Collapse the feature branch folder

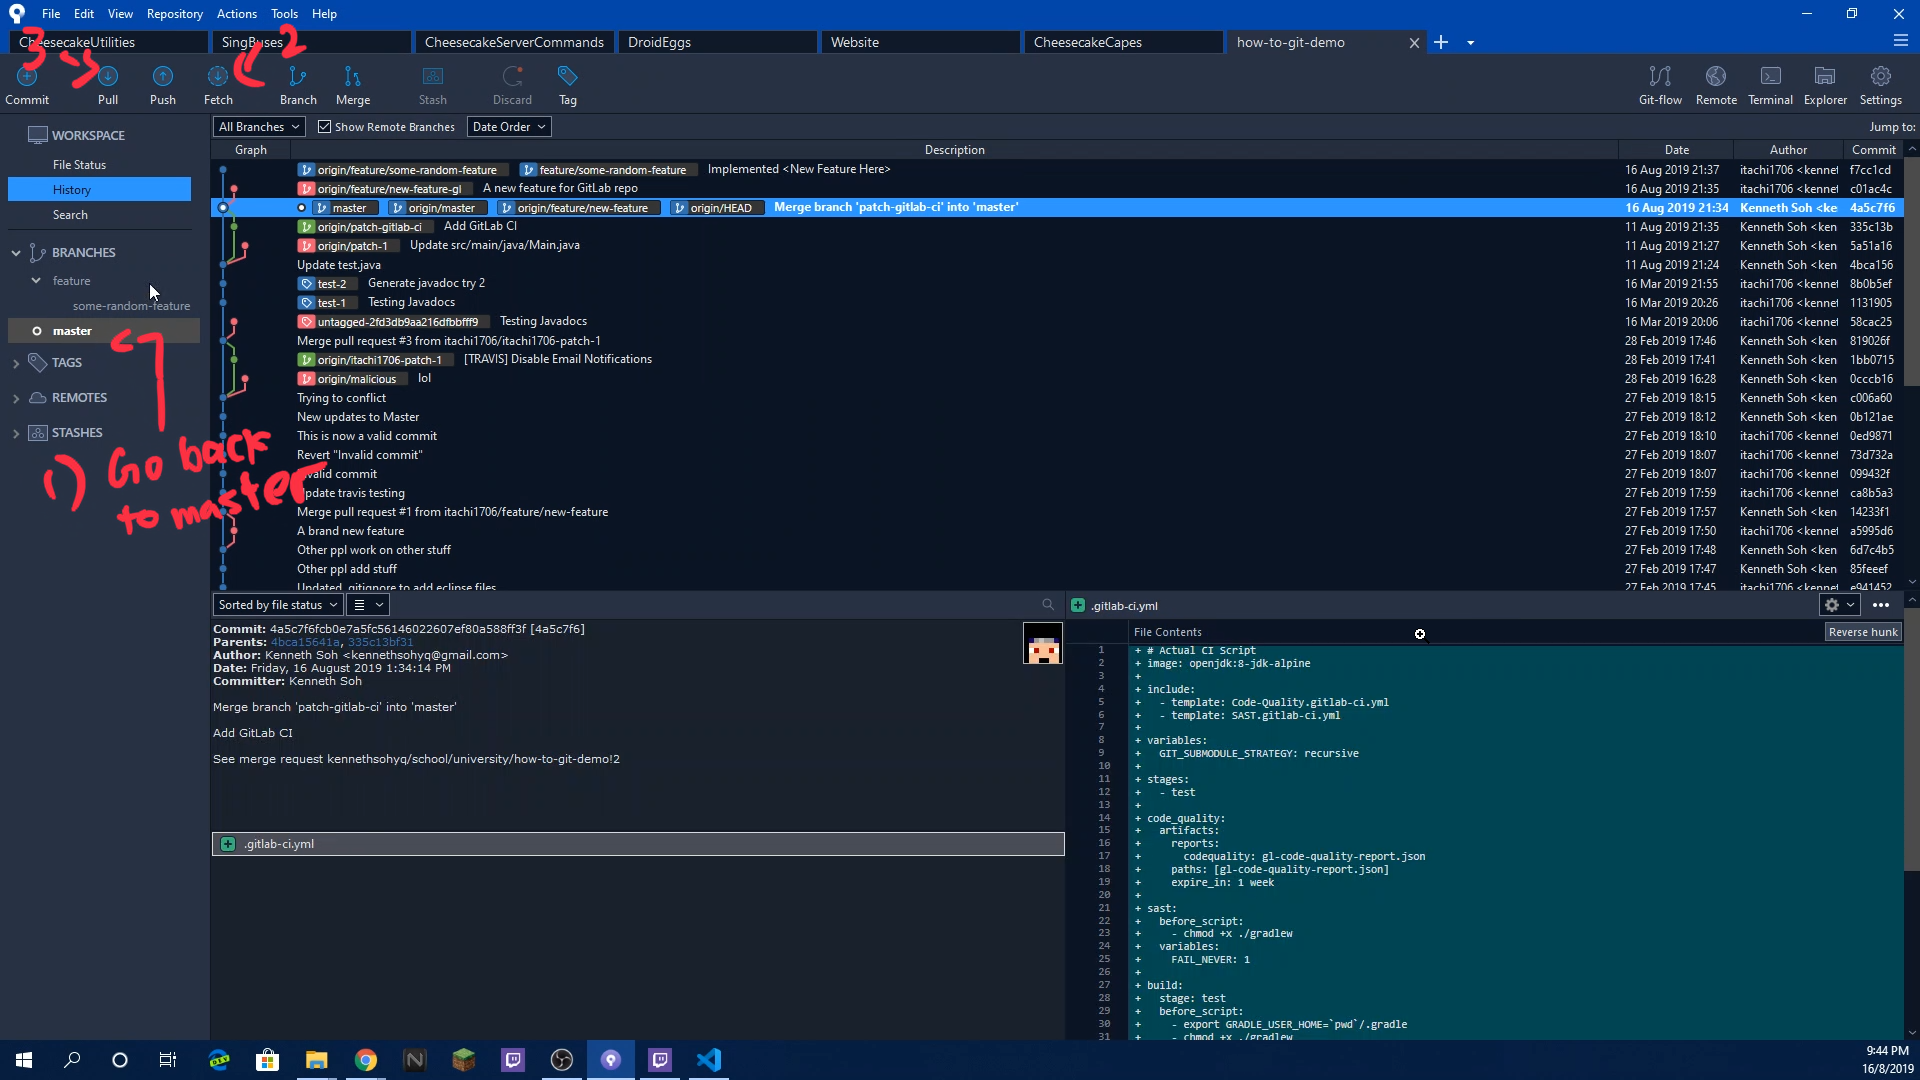(x=36, y=281)
